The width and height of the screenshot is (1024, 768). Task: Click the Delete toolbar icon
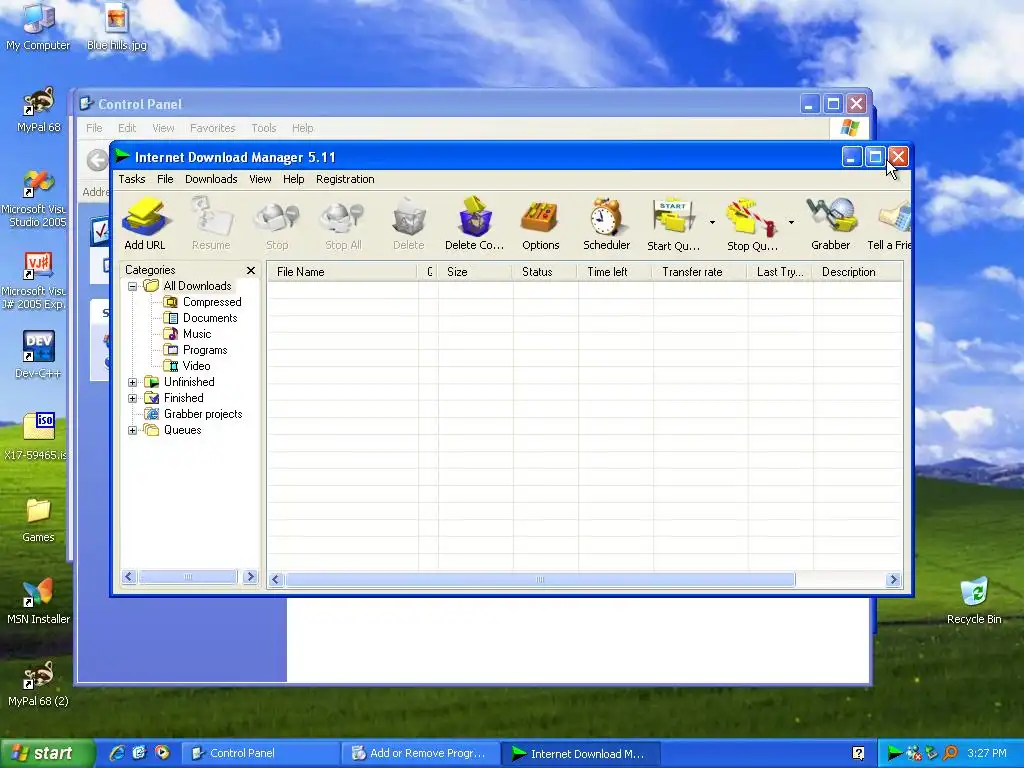(x=409, y=224)
